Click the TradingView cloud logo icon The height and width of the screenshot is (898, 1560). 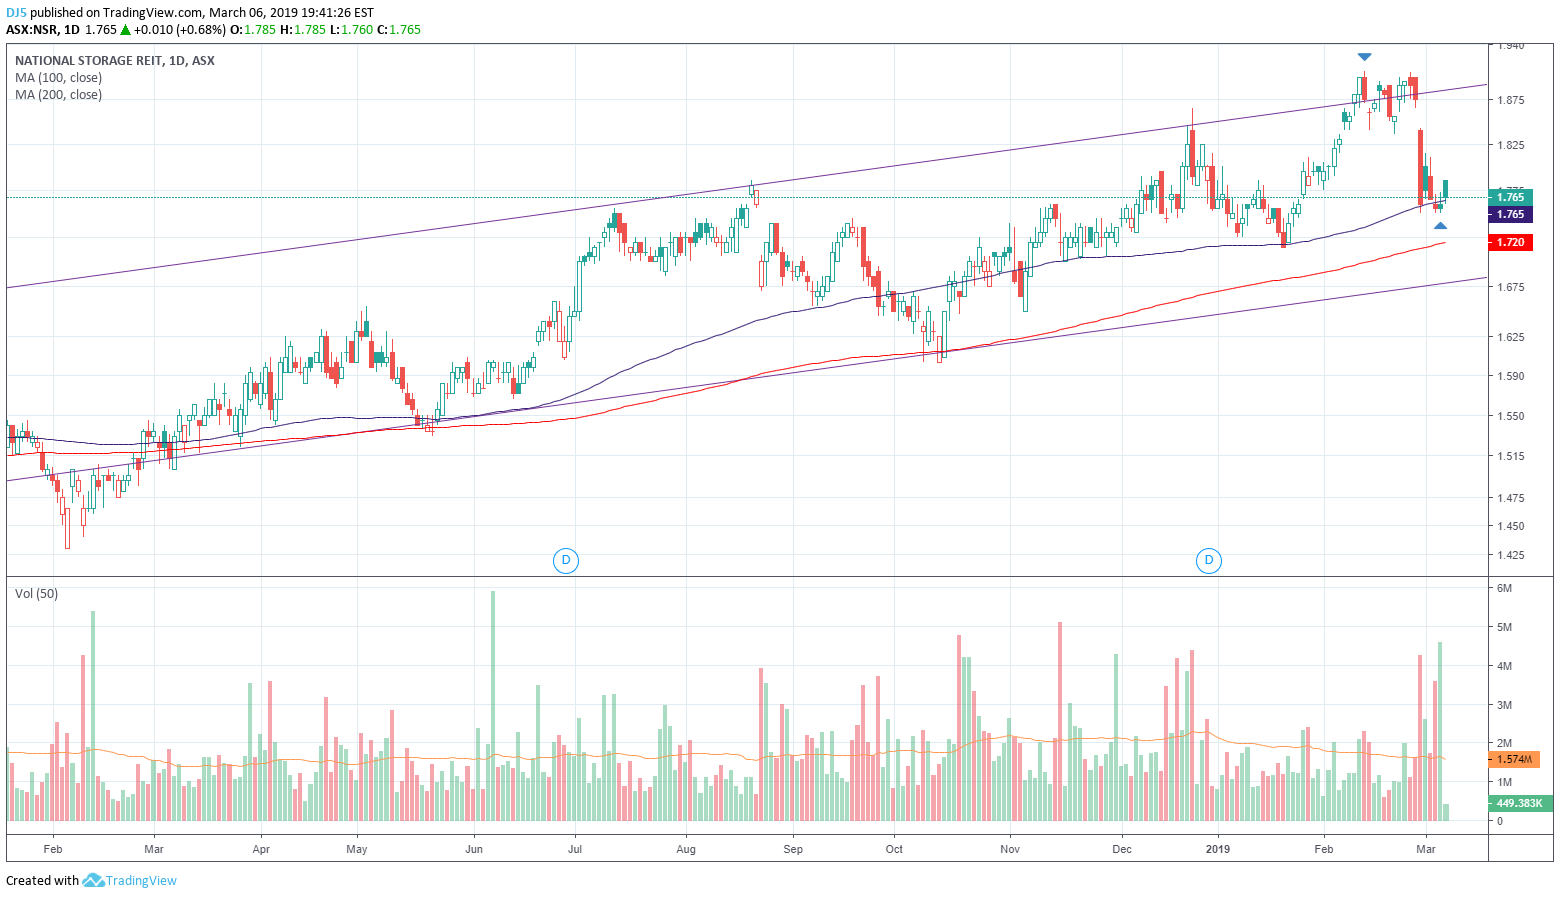pyautogui.click(x=93, y=880)
